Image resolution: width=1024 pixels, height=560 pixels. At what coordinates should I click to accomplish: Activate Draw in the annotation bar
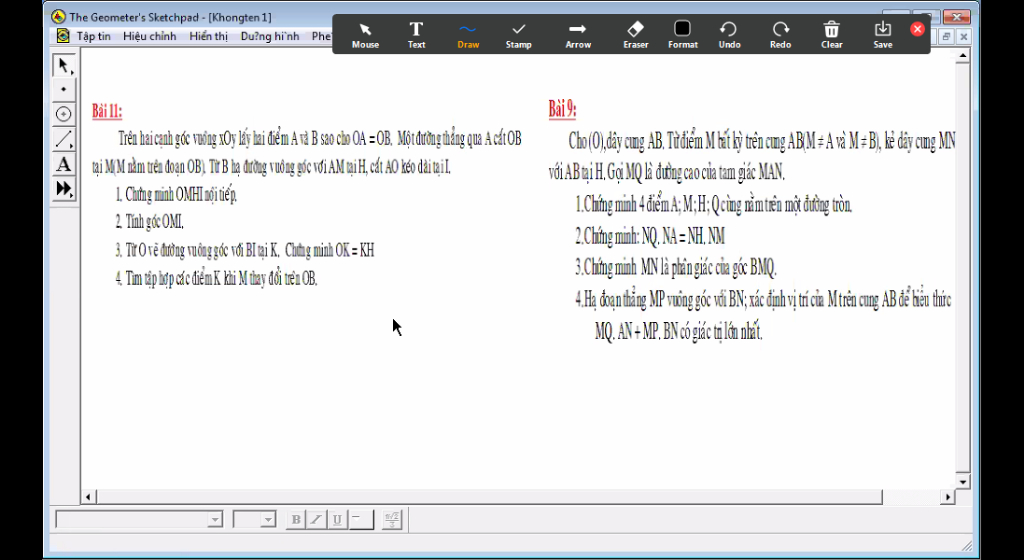tap(468, 35)
